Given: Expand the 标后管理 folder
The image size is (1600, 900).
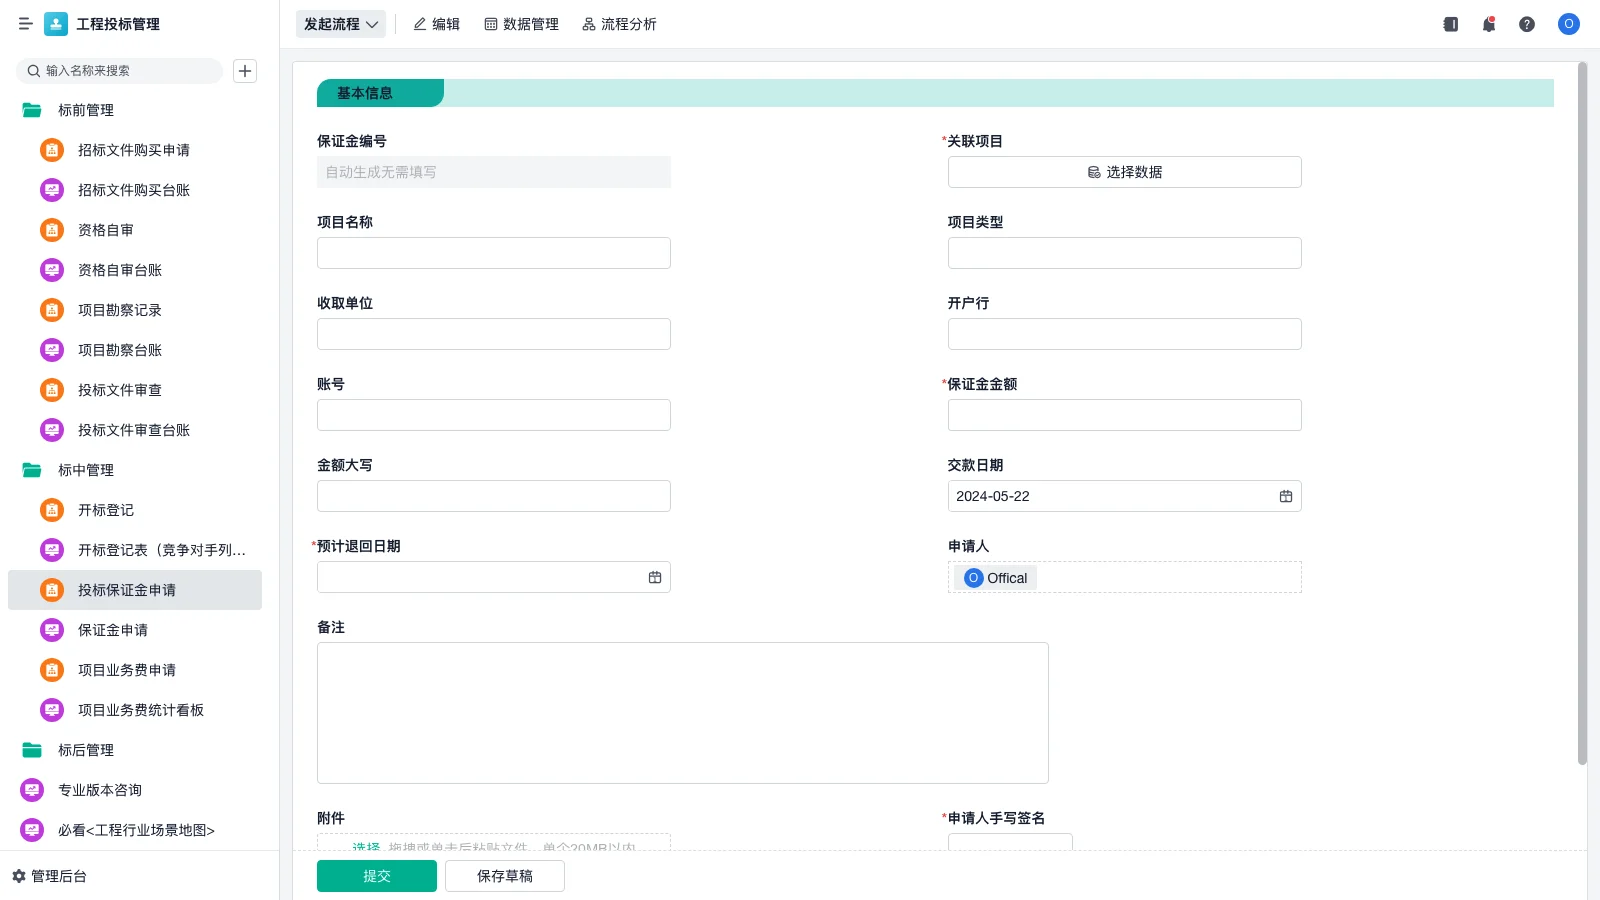Looking at the screenshot, I should tap(86, 750).
